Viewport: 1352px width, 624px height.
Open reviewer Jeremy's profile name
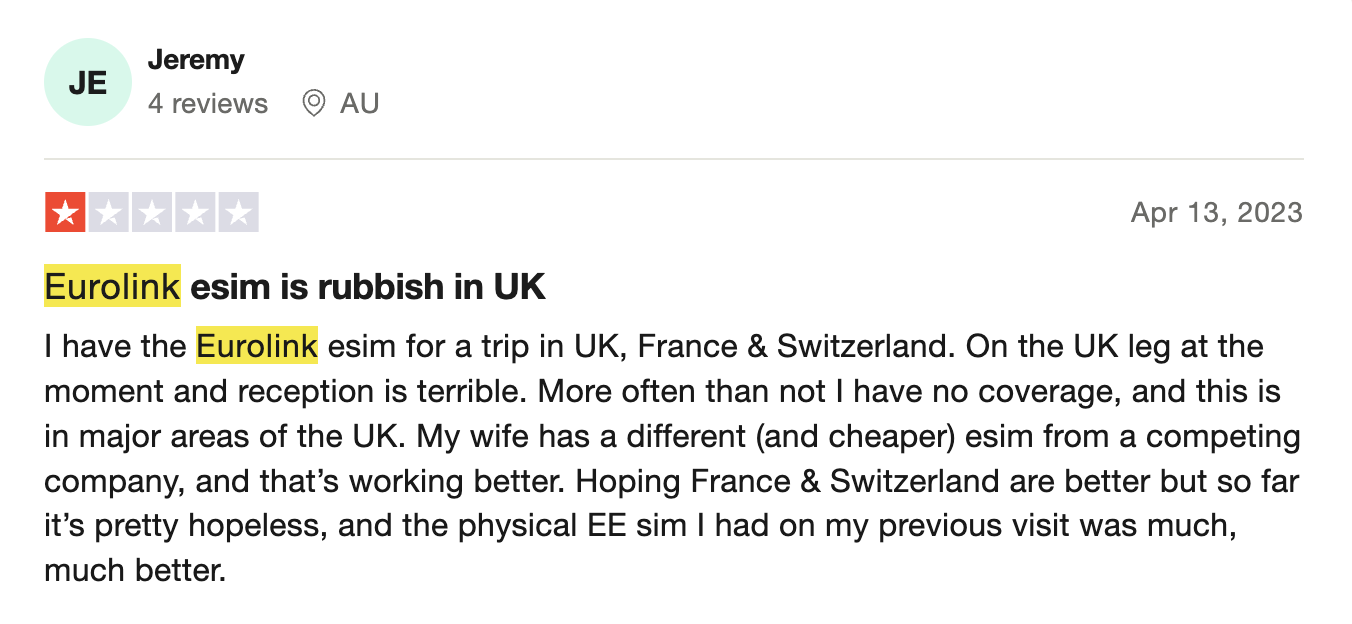click(x=196, y=60)
